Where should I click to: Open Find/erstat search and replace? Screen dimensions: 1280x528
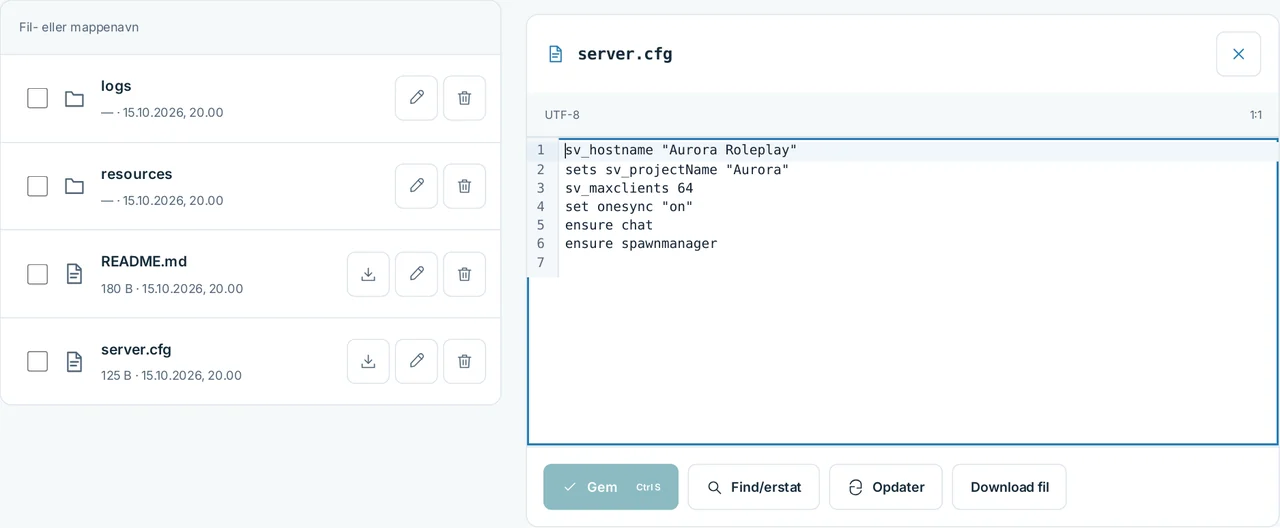(753, 487)
